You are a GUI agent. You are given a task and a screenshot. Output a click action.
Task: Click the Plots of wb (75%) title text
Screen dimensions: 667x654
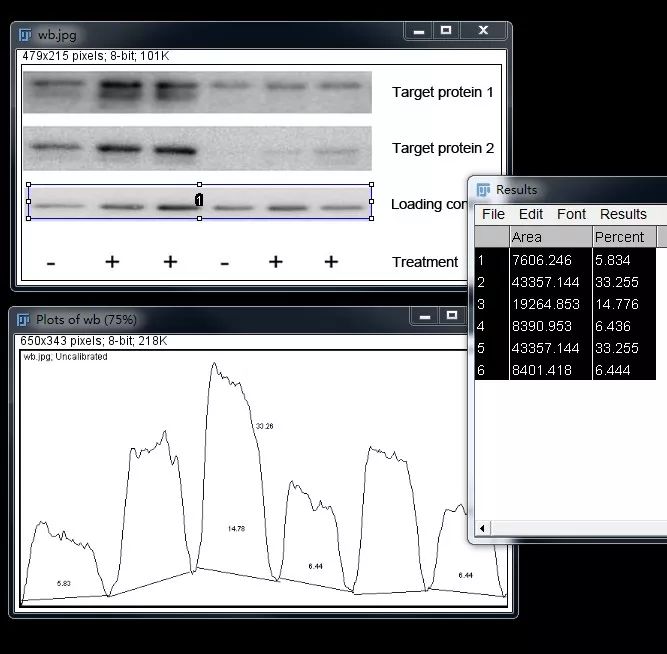(x=86, y=320)
